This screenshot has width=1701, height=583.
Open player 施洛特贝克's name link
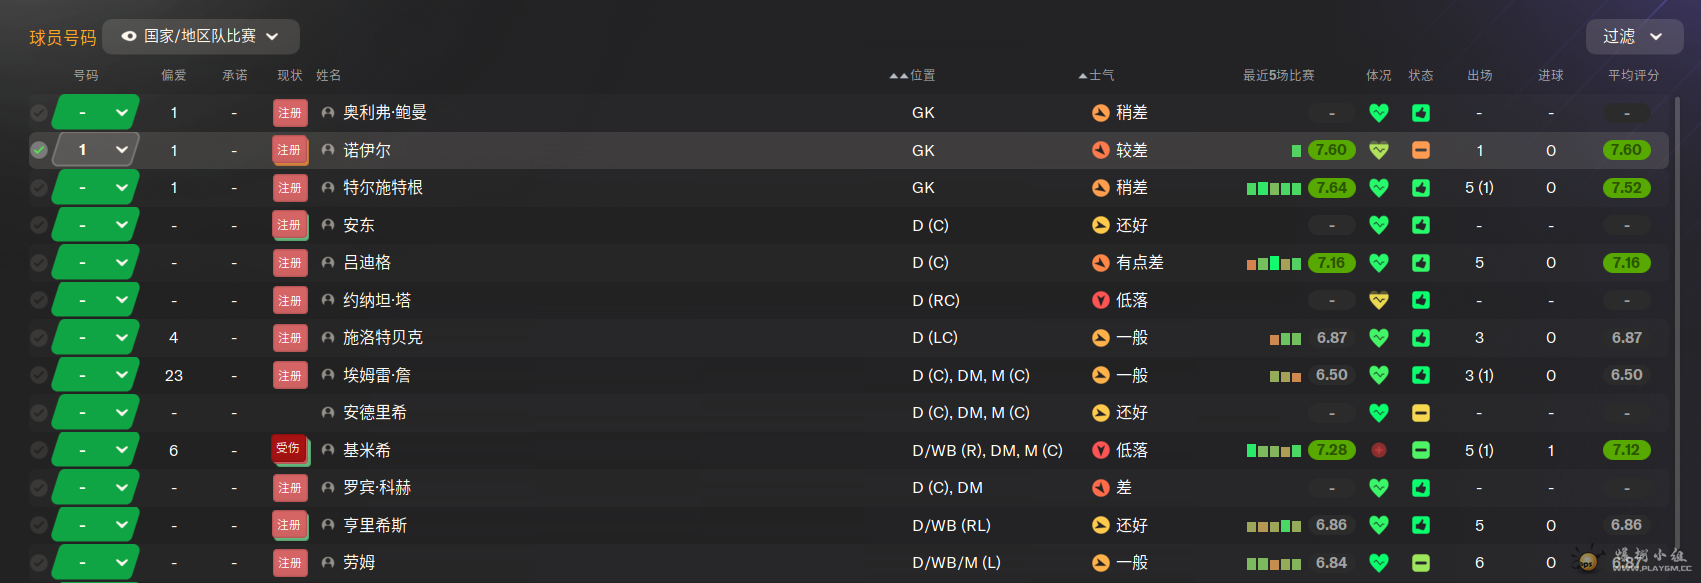click(383, 338)
